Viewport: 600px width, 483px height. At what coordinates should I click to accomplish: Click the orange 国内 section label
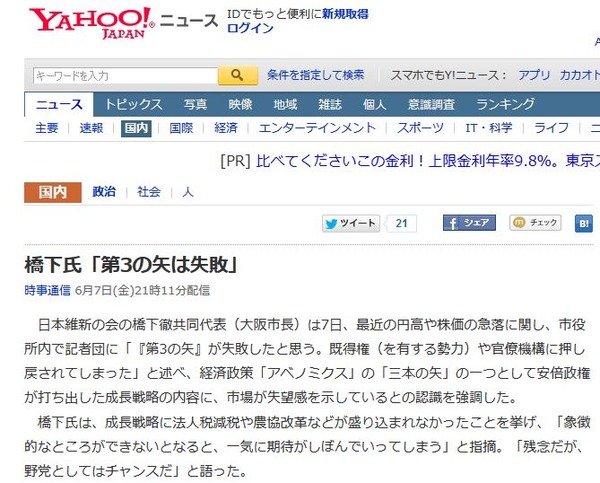(53, 192)
